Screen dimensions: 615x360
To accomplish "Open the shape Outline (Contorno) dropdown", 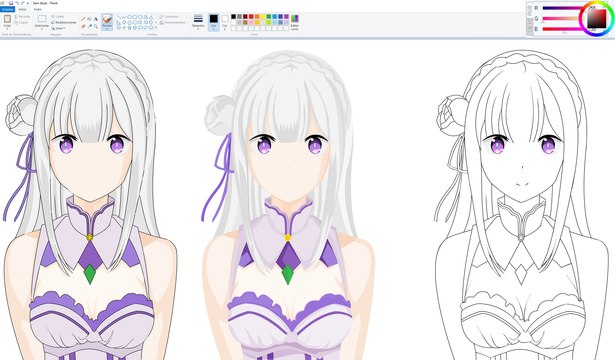I will click(x=169, y=16).
